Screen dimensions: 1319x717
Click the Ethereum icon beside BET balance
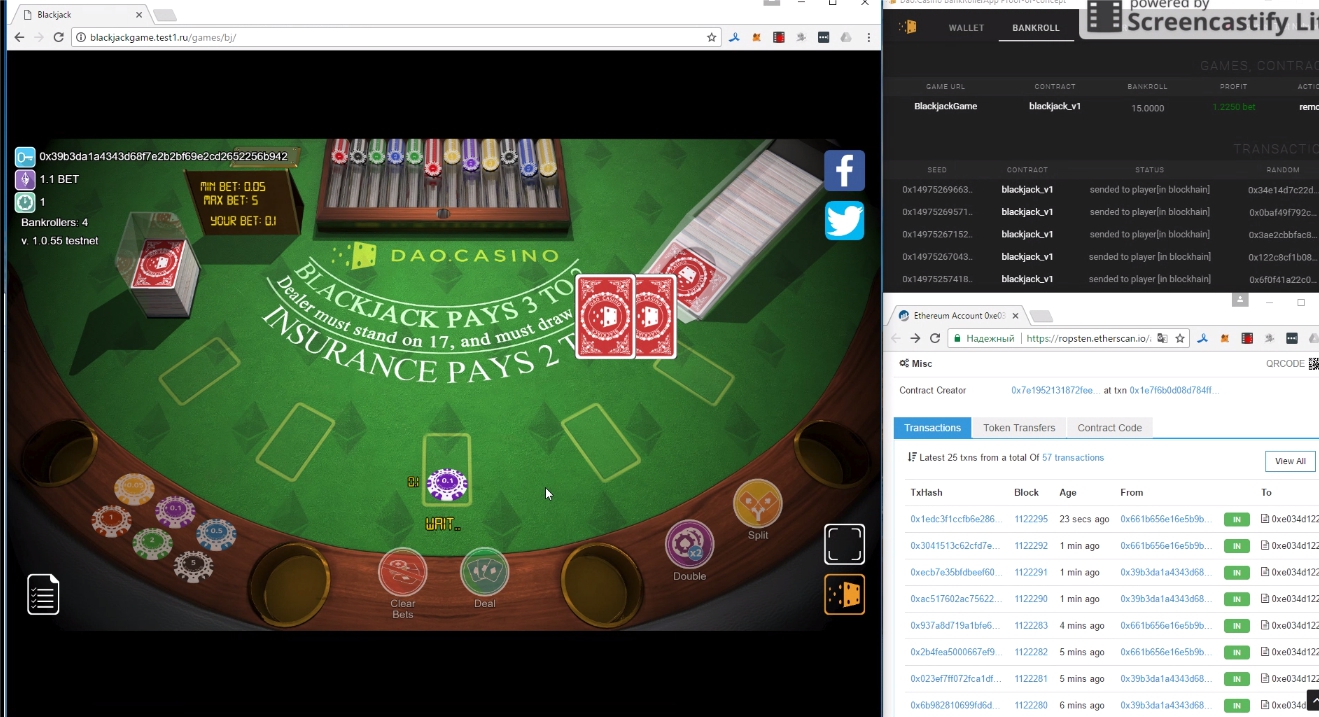point(25,180)
